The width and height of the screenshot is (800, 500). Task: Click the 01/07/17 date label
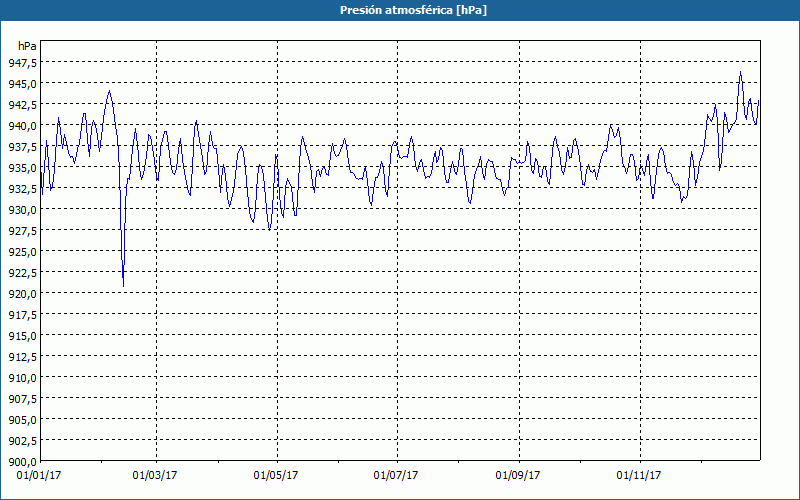pos(396,475)
